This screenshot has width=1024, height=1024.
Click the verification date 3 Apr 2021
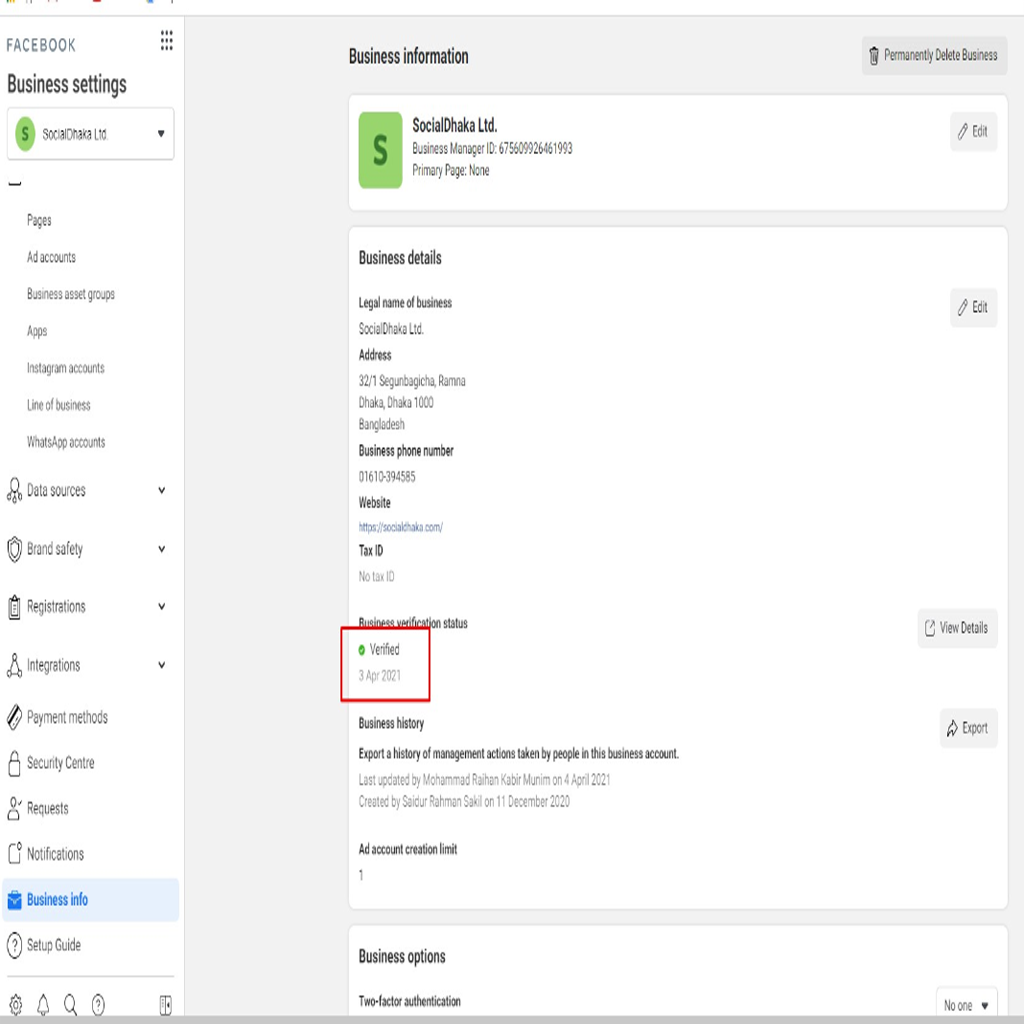point(379,676)
